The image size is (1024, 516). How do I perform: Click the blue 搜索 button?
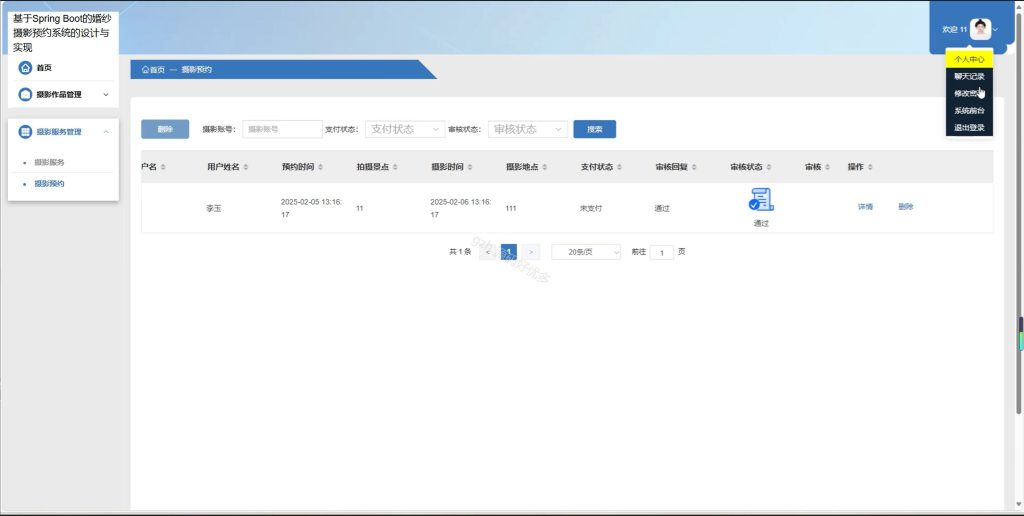pos(594,129)
